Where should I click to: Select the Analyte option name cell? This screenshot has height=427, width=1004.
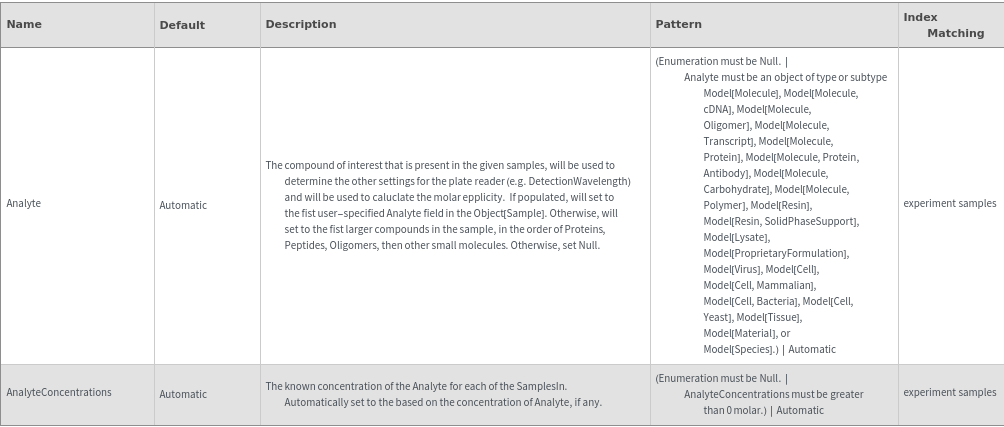23,204
